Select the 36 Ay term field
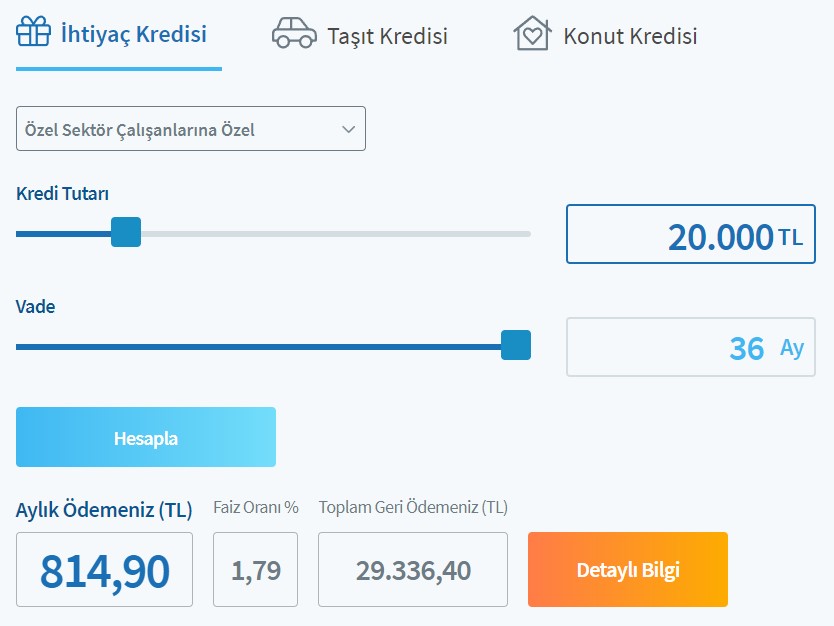The image size is (834, 626). [x=691, y=345]
